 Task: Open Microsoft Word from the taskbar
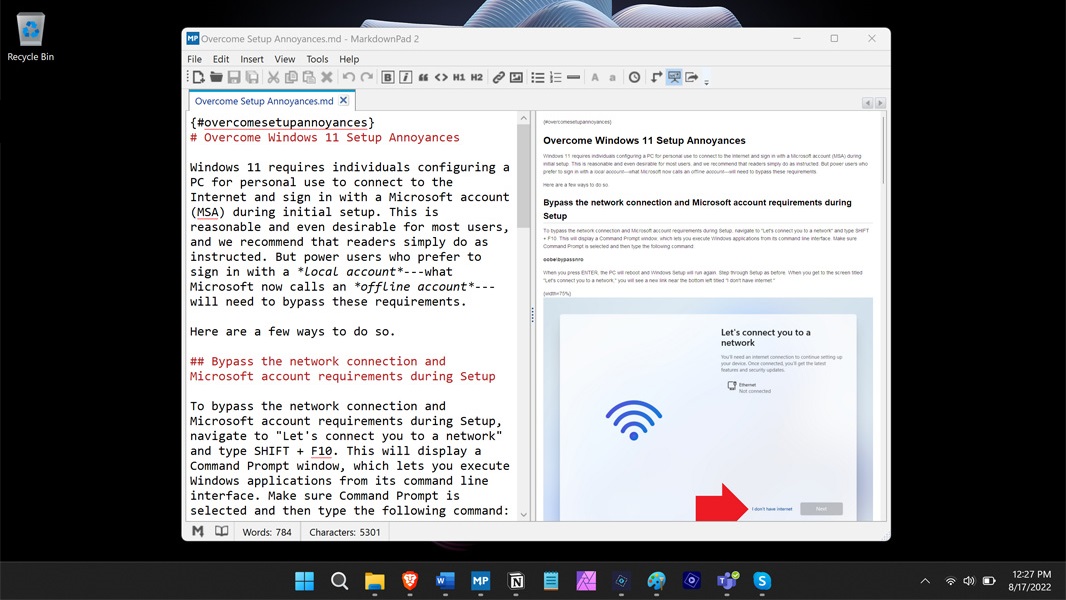pyautogui.click(x=445, y=580)
